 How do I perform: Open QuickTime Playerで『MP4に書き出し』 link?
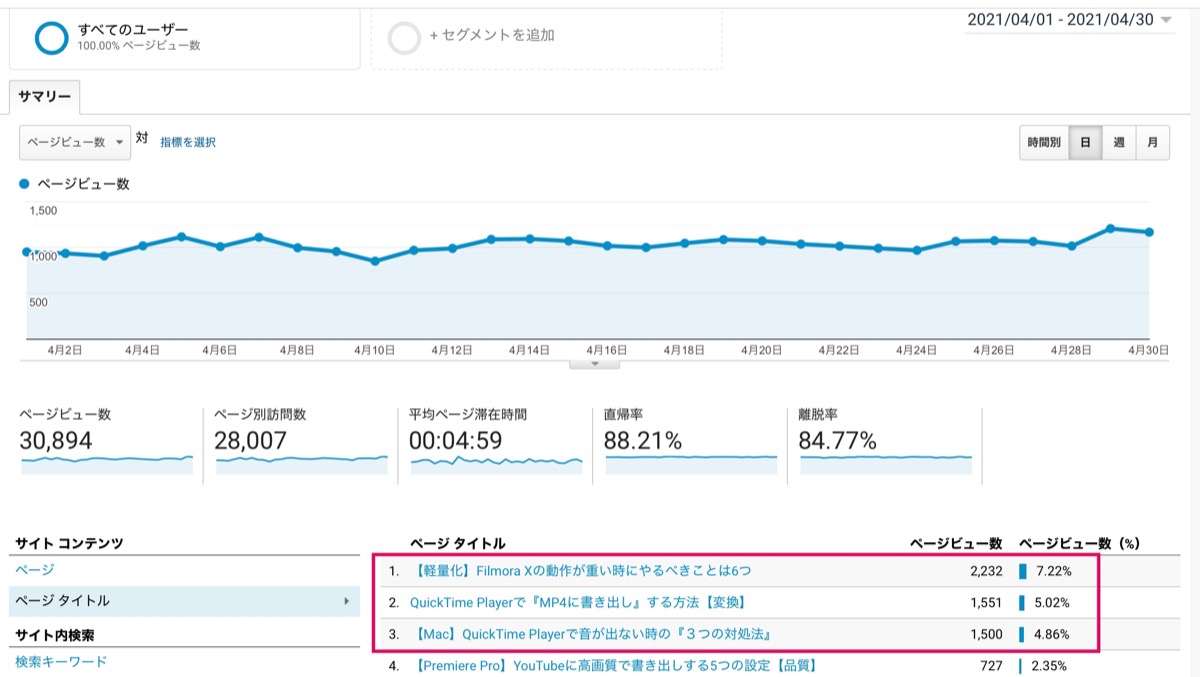(x=578, y=602)
